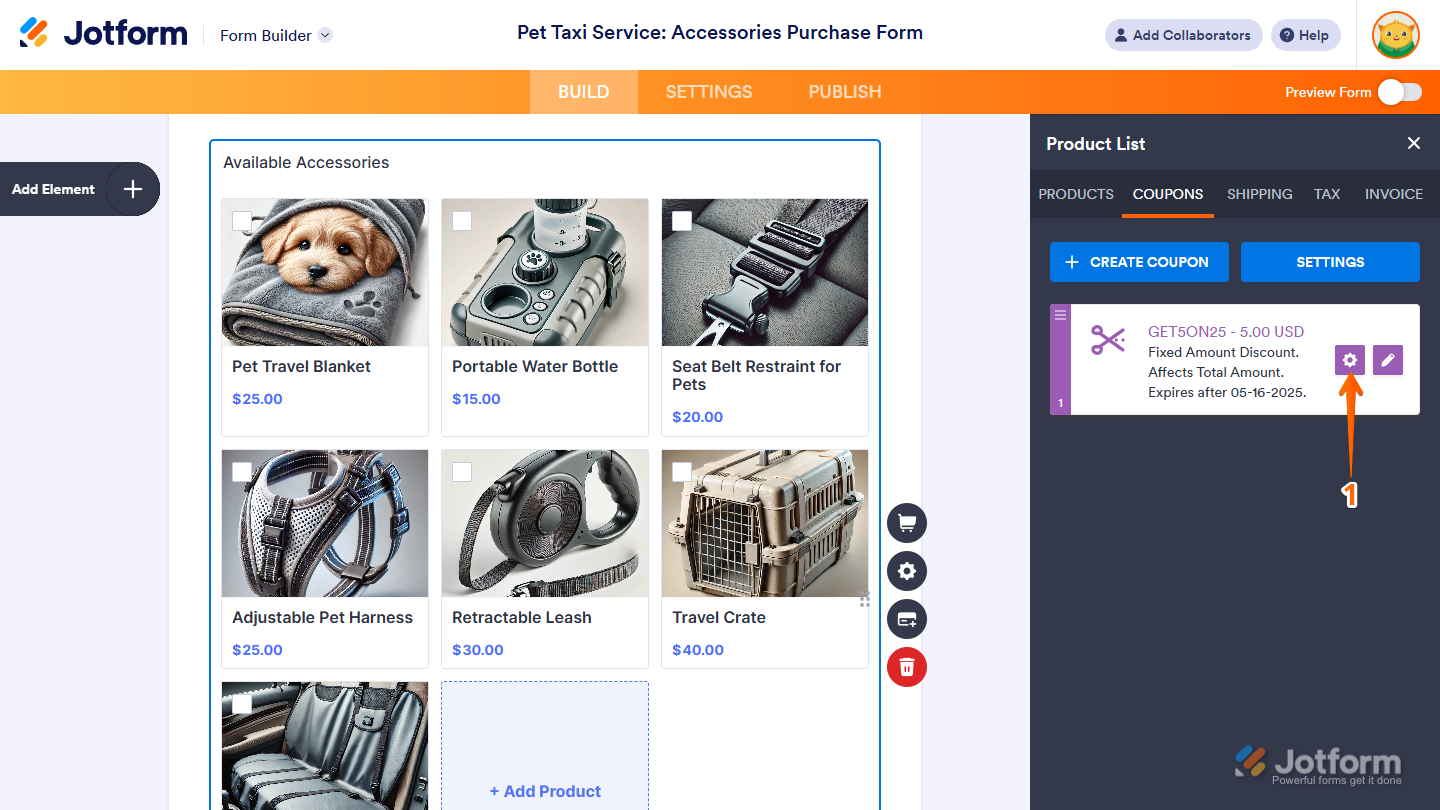Expand the Form Builder dropdown
This screenshot has width=1440, height=810.
point(325,35)
